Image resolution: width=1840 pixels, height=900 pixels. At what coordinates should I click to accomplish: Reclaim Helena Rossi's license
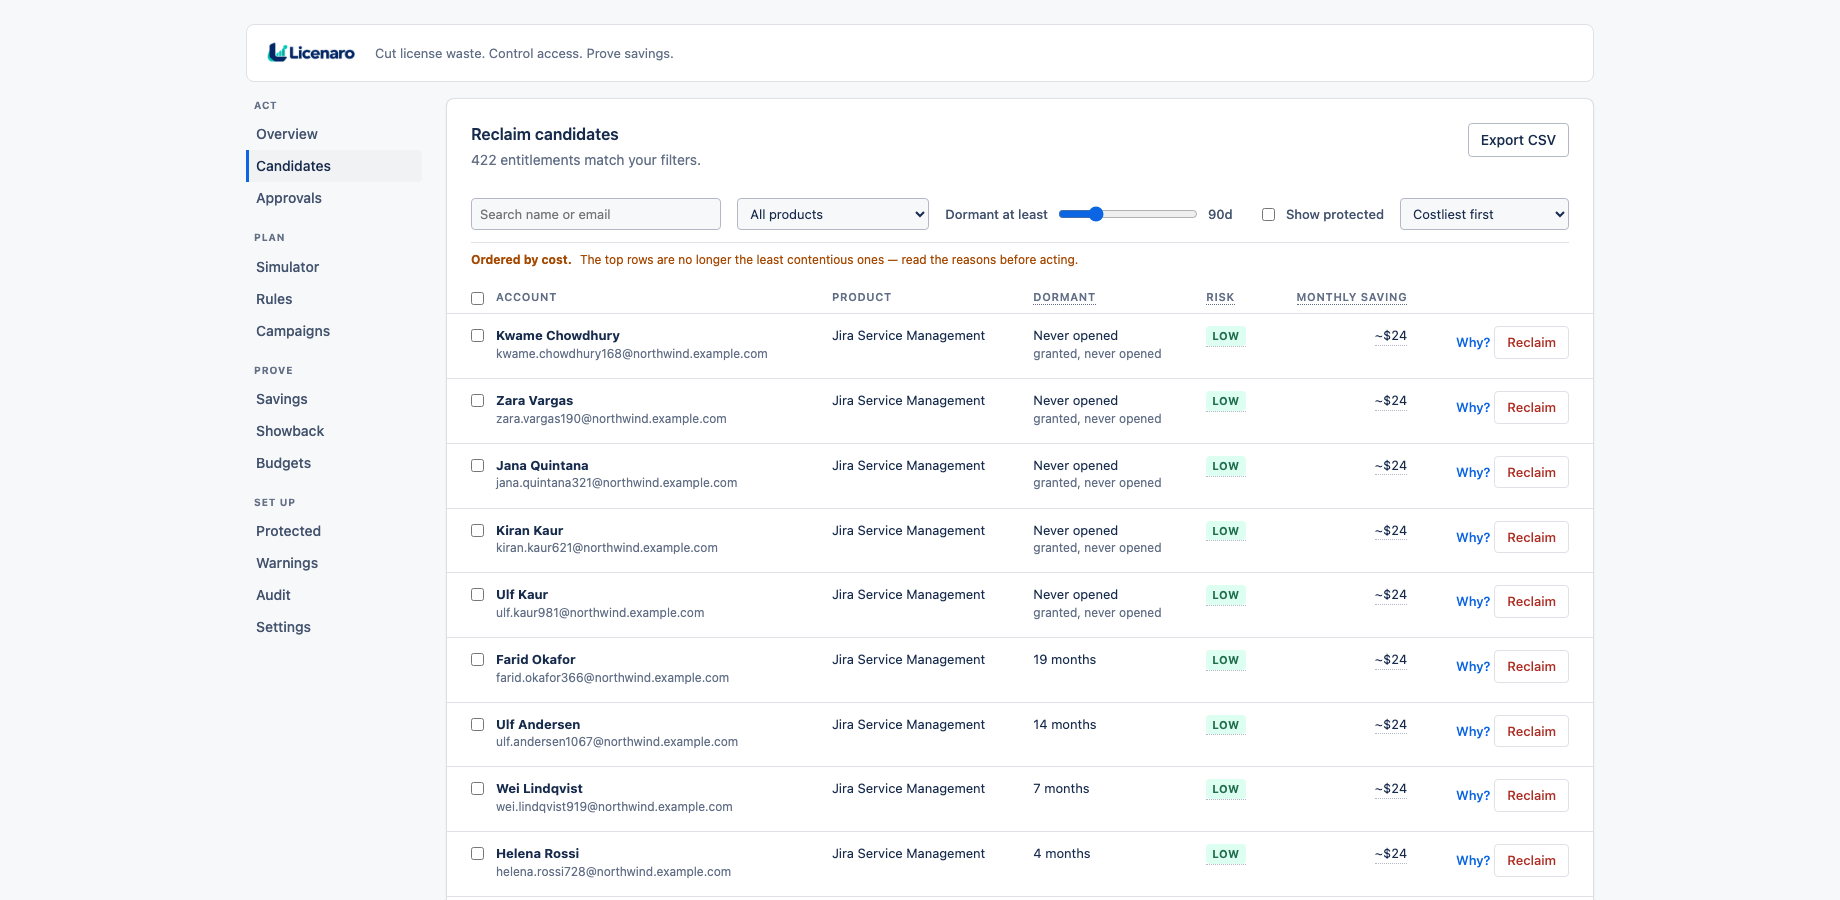pyautogui.click(x=1531, y=860)
